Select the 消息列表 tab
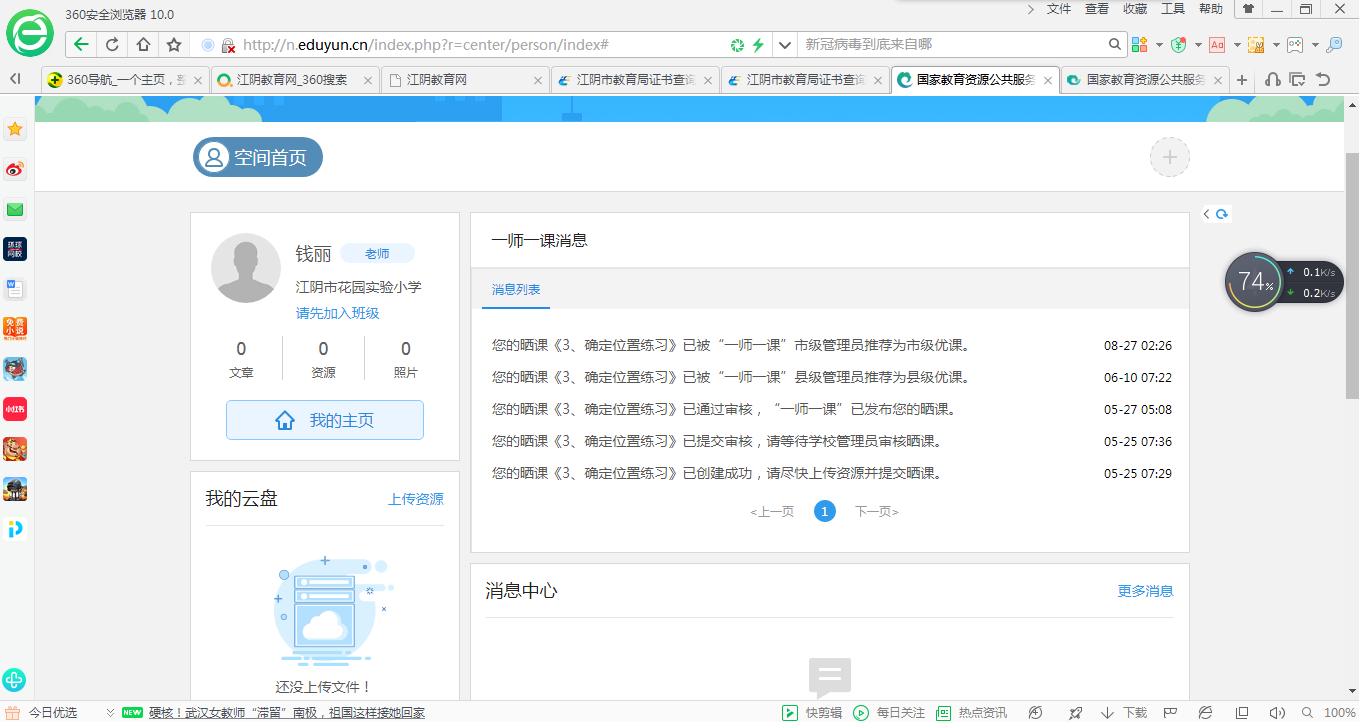 point(516,289)
